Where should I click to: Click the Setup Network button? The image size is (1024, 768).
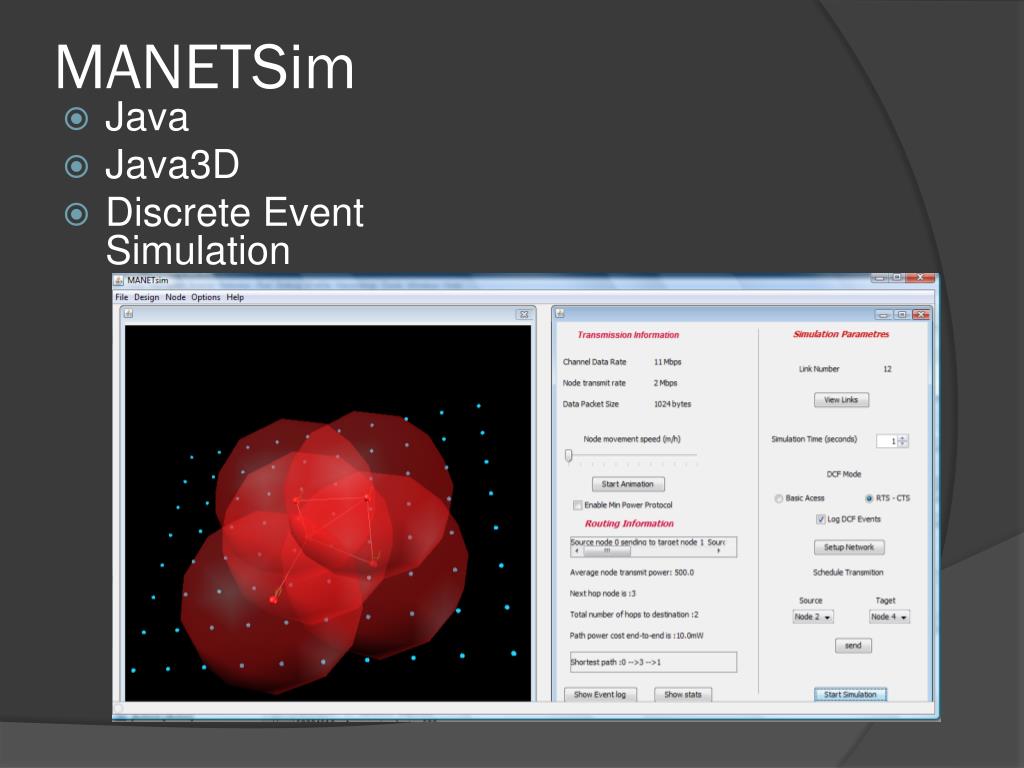point(849,547)
